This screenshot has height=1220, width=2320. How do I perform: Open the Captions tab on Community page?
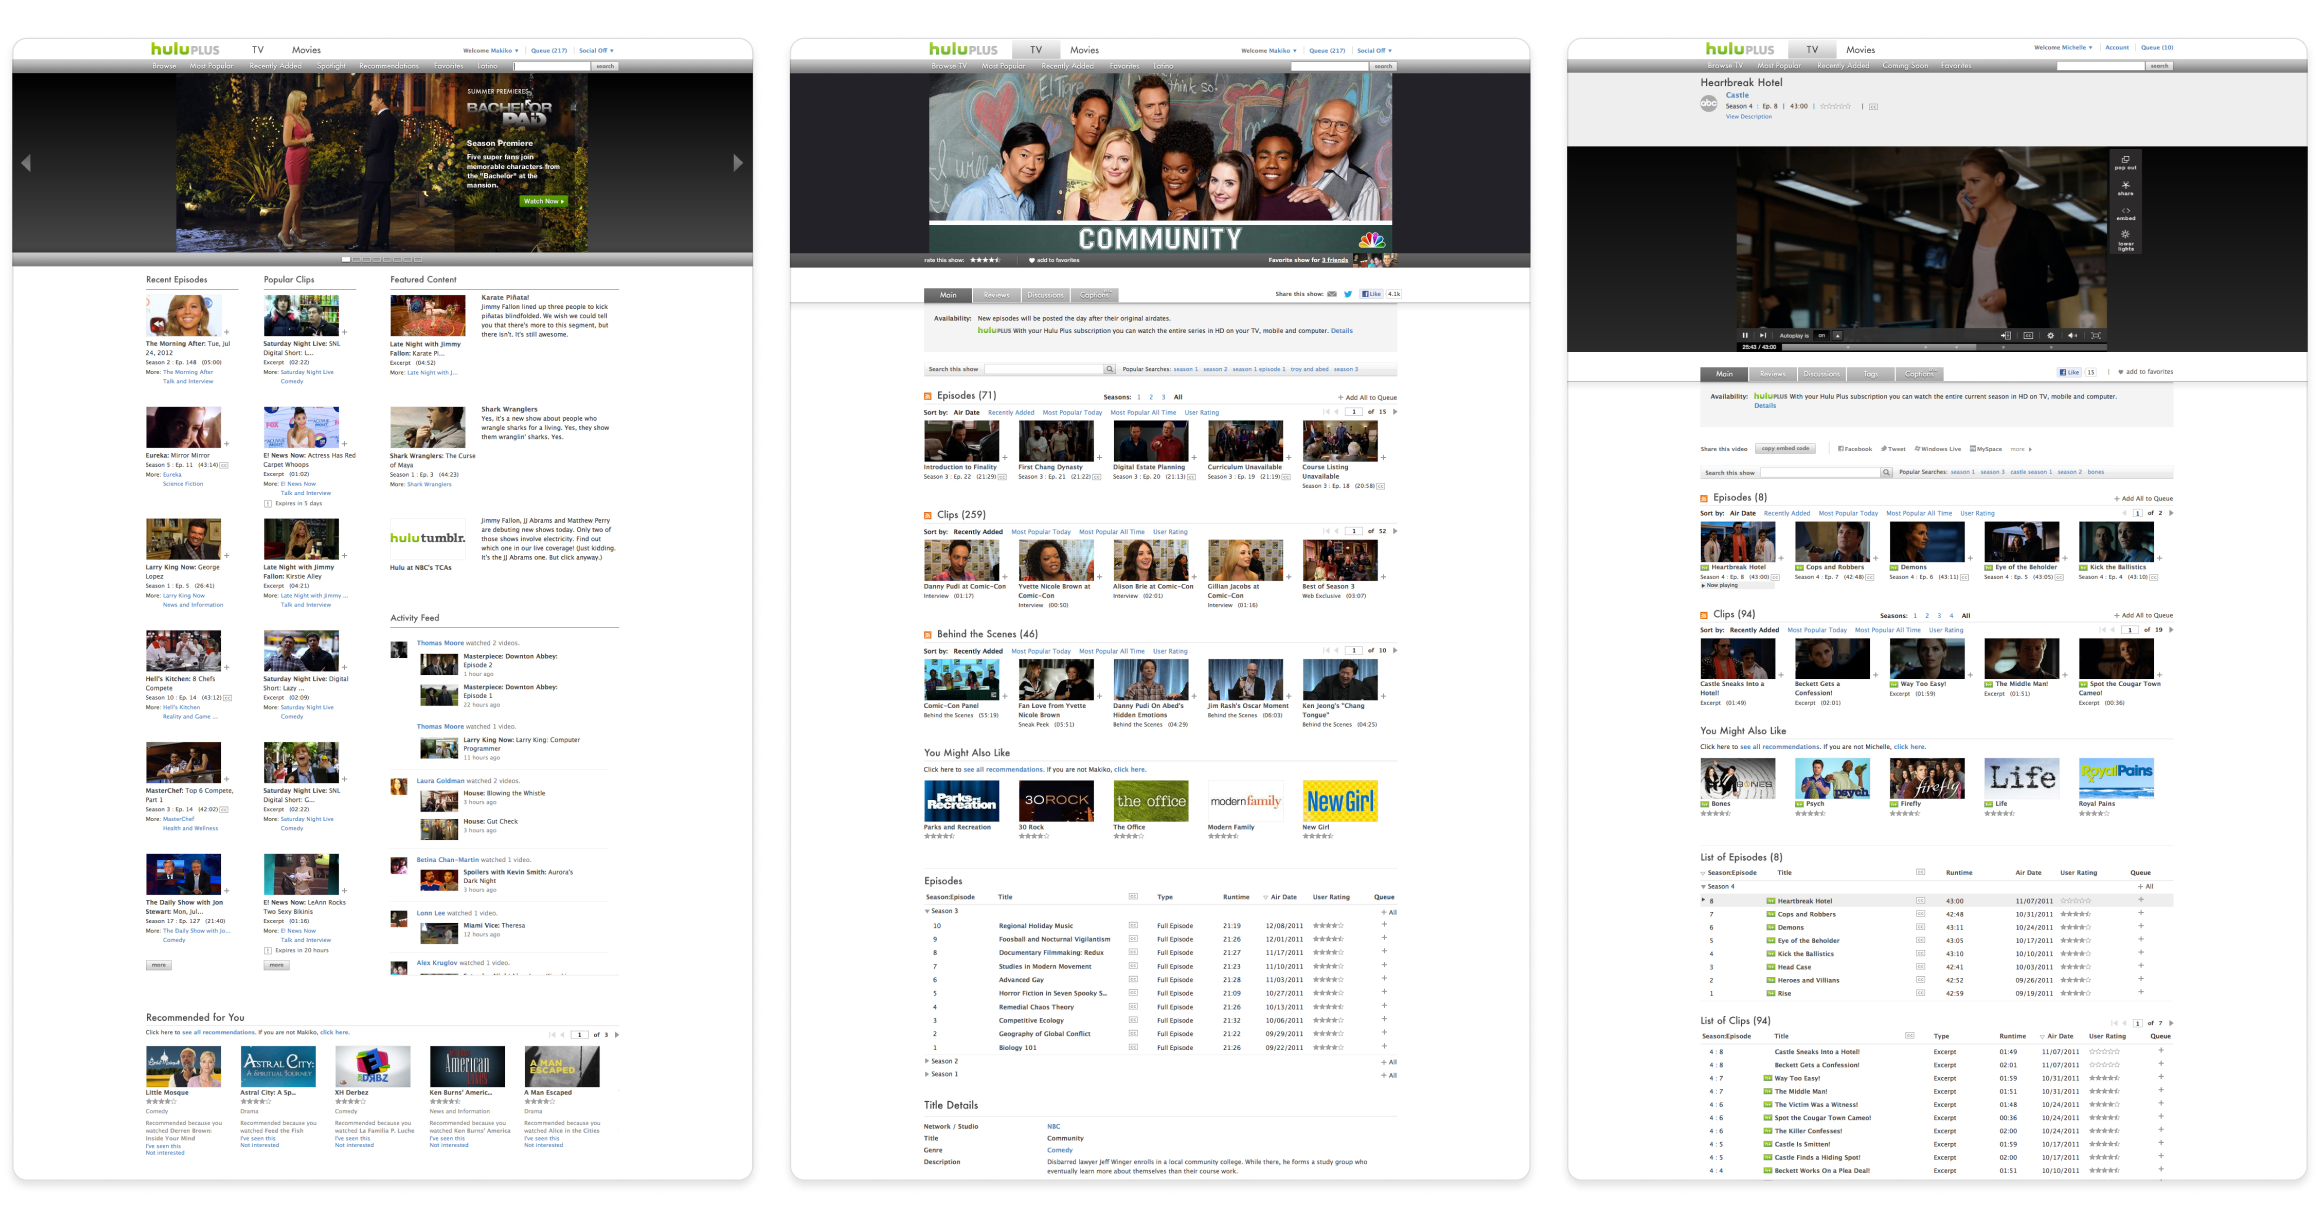coord(1094,295)
